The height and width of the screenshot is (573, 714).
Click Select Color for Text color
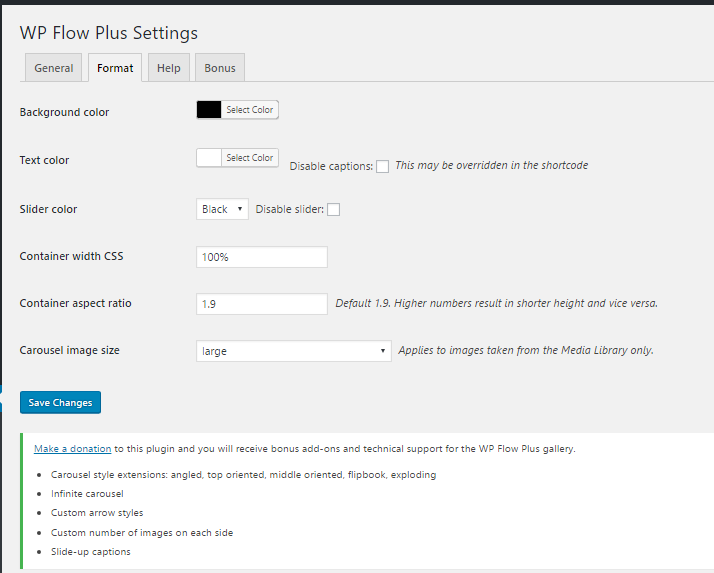pyautogui.click(x=250, y=158)
